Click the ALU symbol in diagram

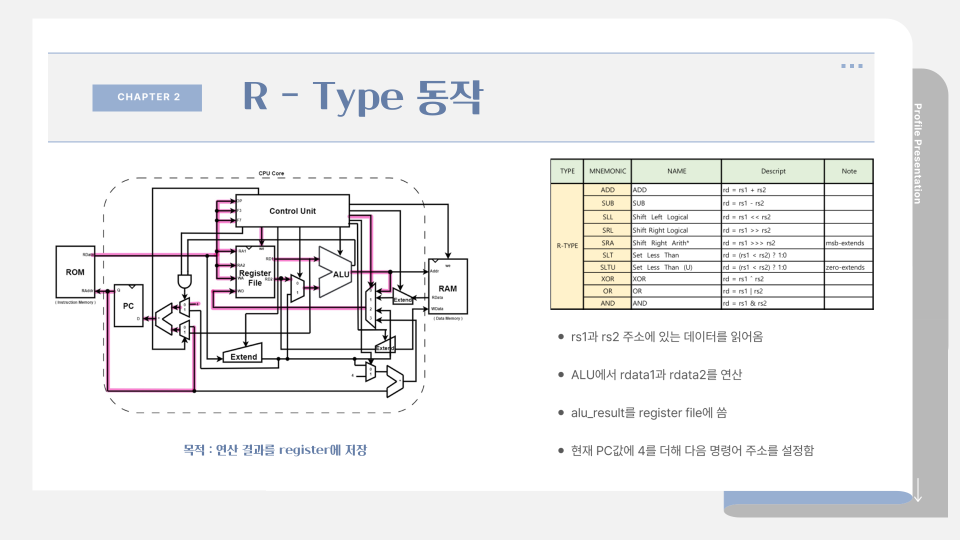coord(335,273)
